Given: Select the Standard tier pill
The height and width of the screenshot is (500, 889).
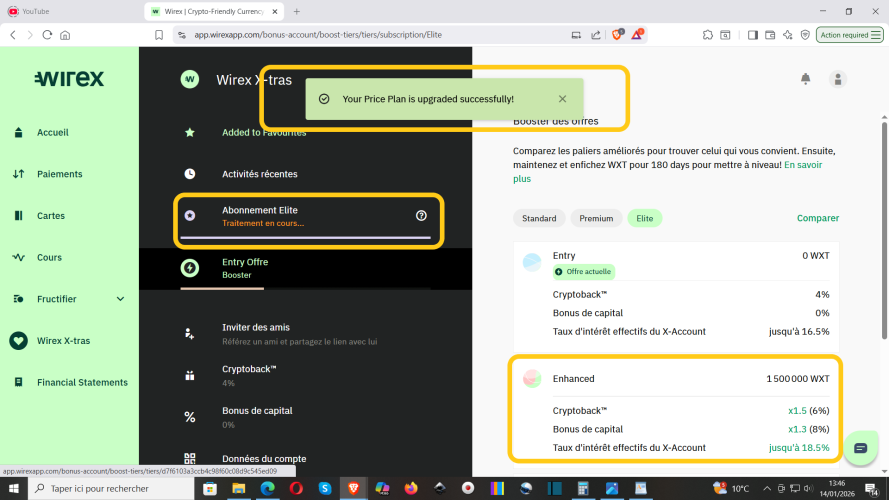Looking at the screenshot, I should click(539, 218).
